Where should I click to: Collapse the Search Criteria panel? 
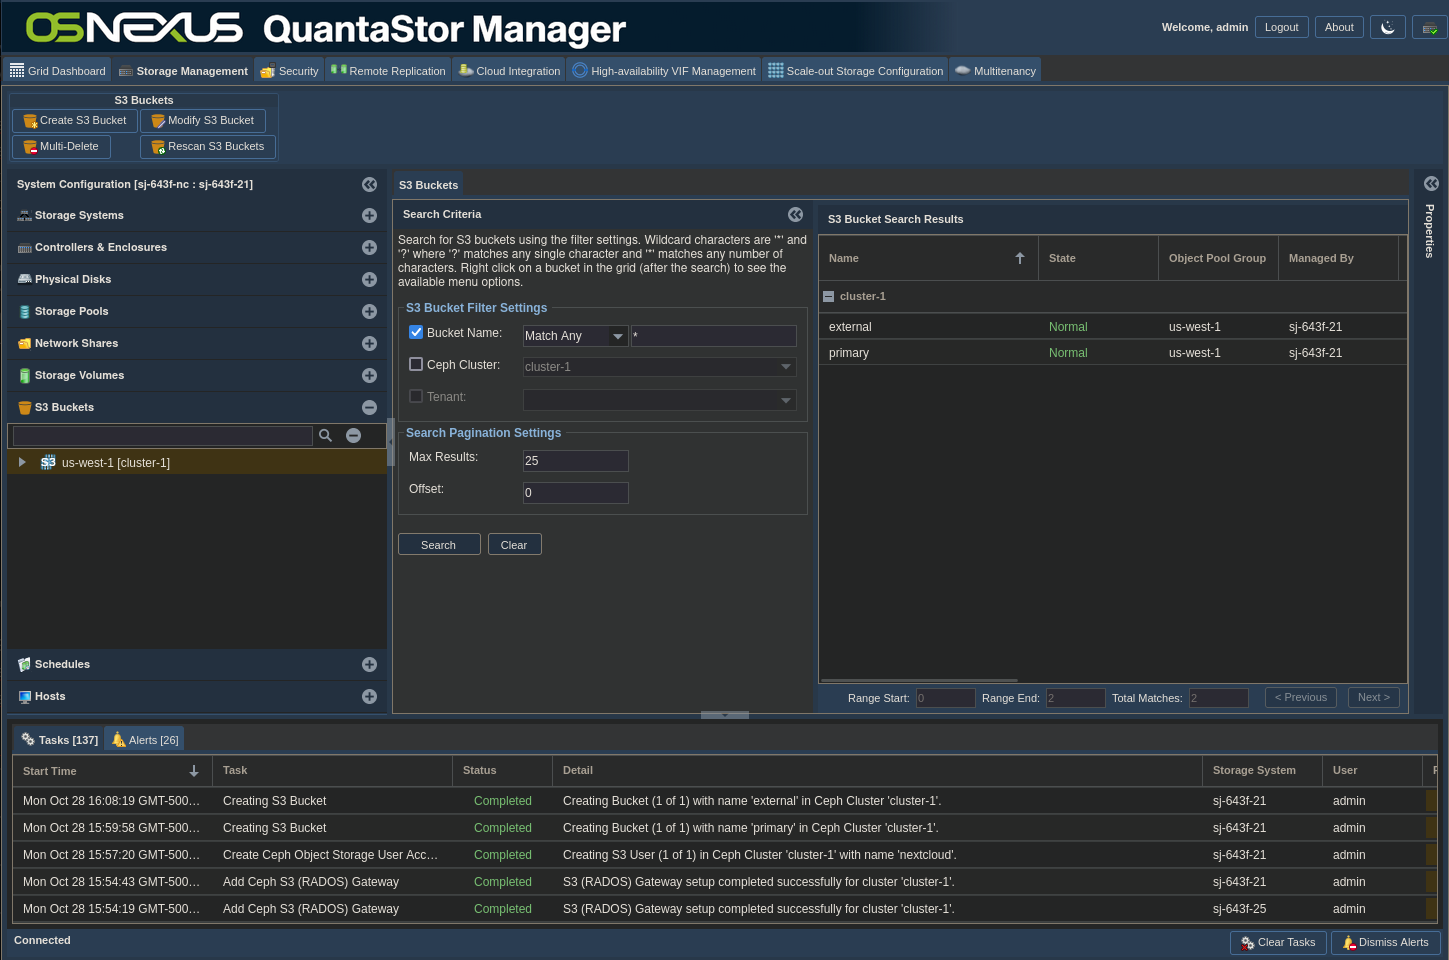point(795,215)
